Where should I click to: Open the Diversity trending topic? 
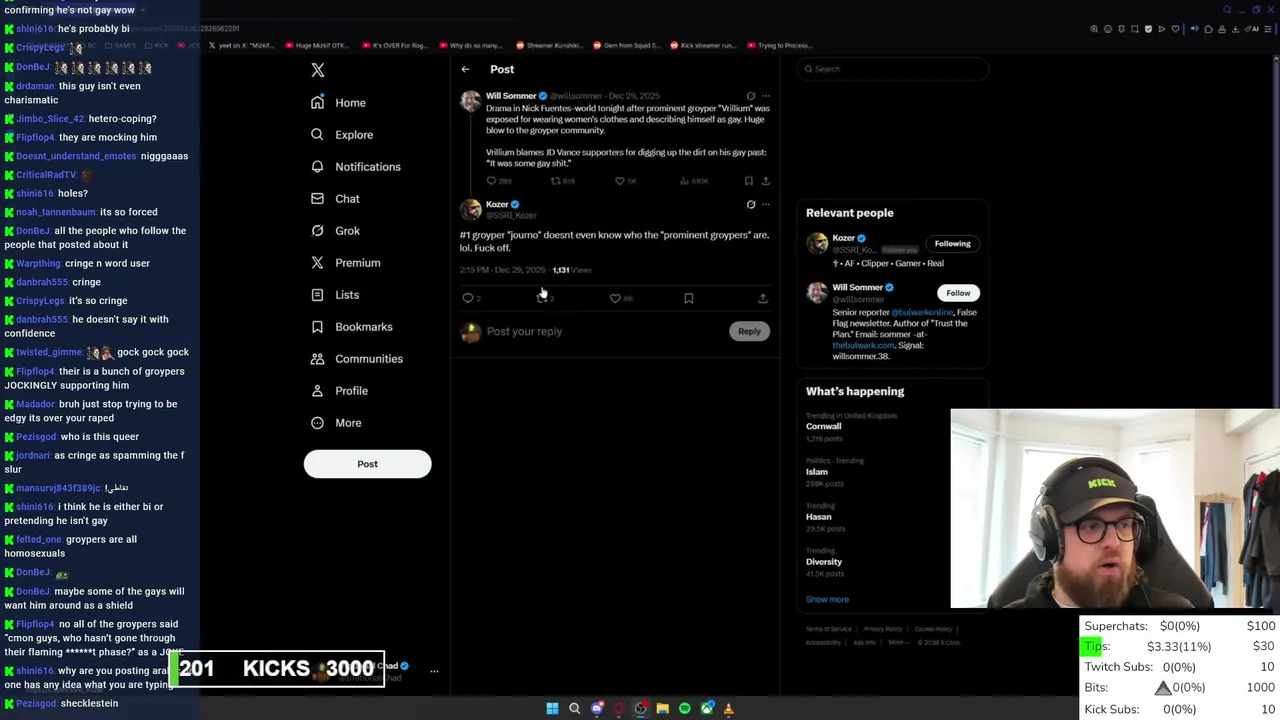point(824,562)
